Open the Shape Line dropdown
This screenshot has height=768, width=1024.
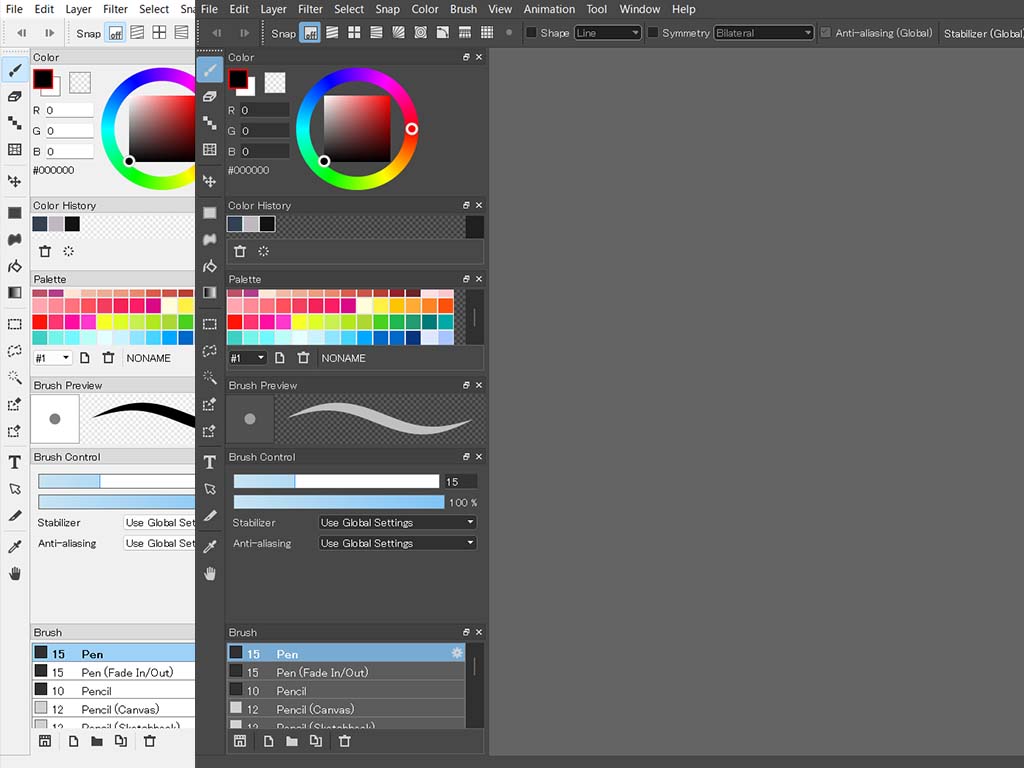click(607, 33)
